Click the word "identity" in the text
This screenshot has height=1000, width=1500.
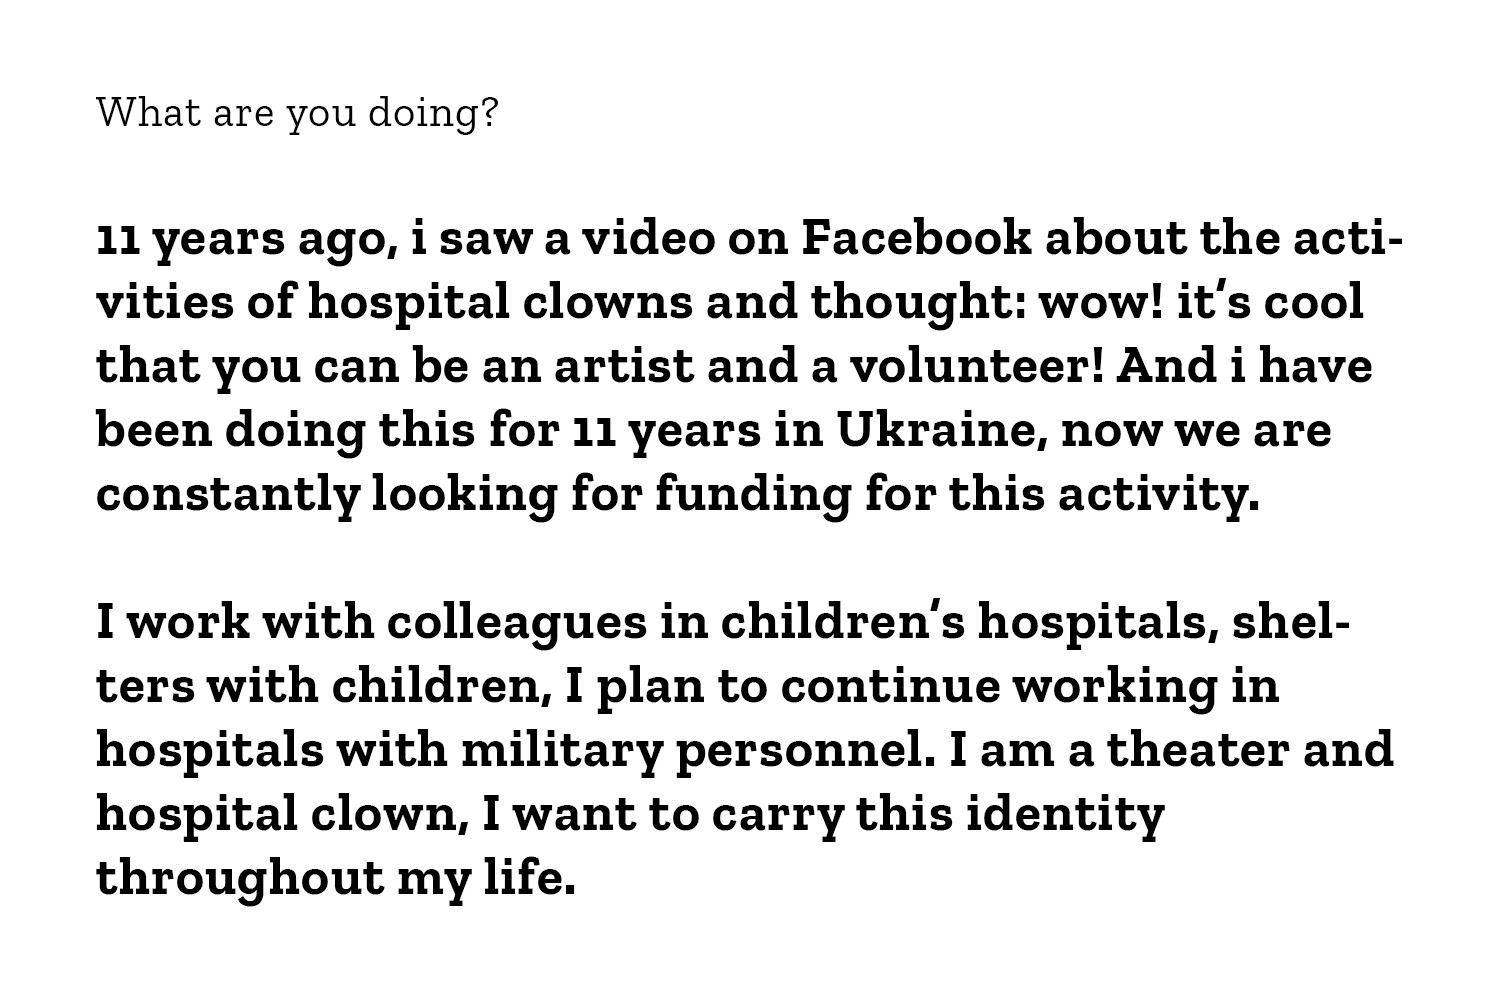tap(1066, 817)
